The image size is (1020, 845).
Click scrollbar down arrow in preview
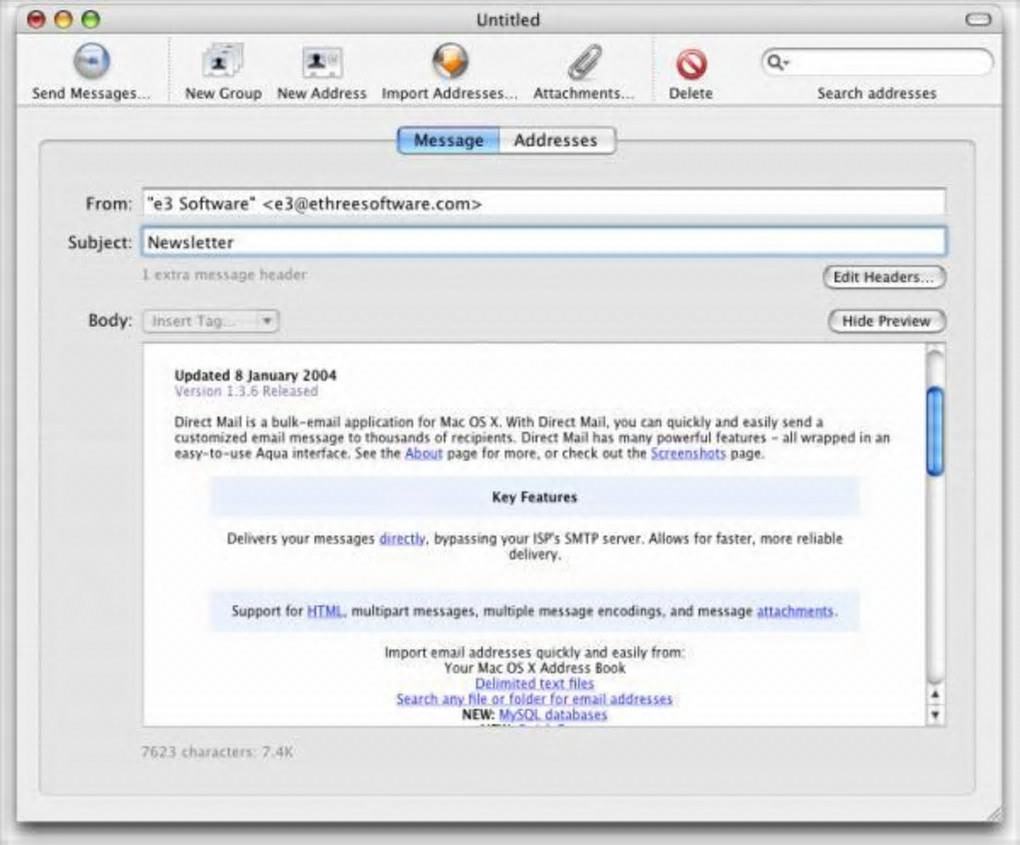coord(935,715)
